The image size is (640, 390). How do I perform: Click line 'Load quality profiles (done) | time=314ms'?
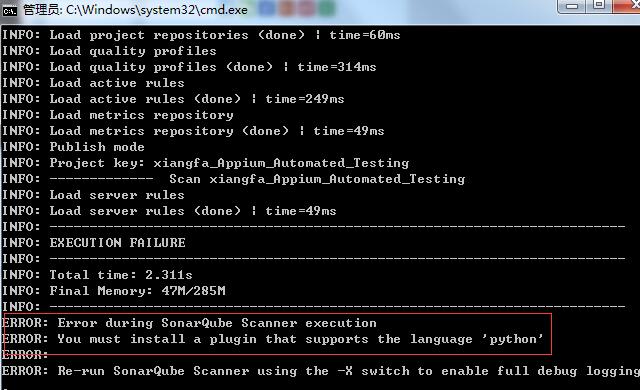click(189, 67)
